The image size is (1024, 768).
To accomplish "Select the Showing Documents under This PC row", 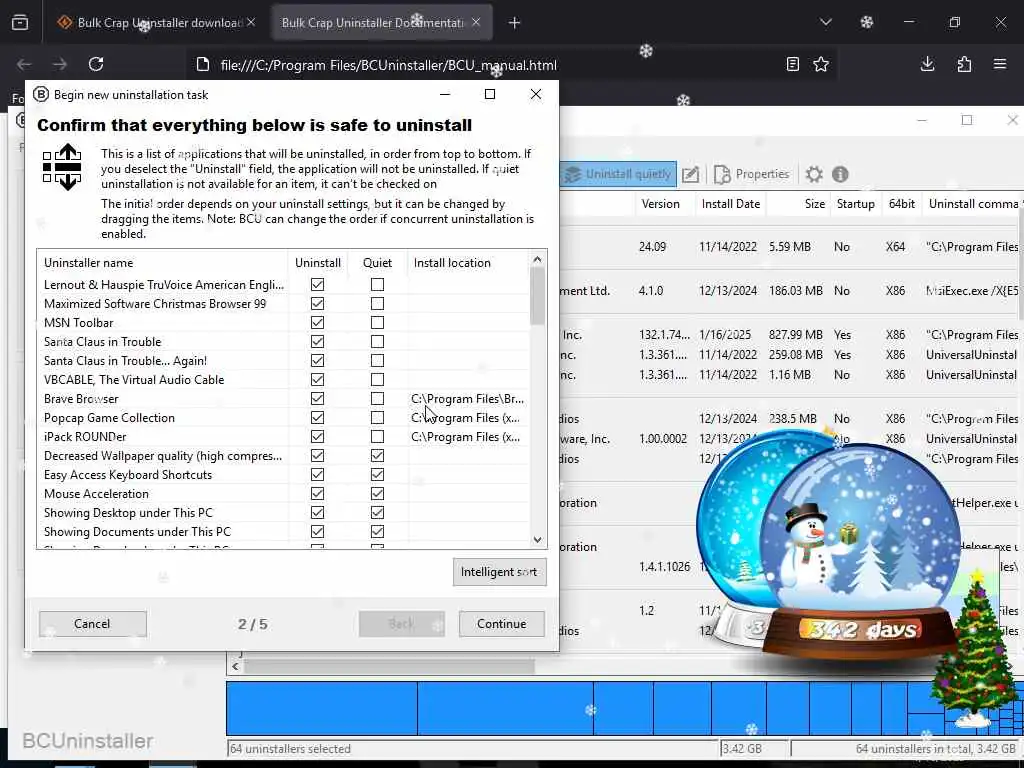I will (283, 532).
